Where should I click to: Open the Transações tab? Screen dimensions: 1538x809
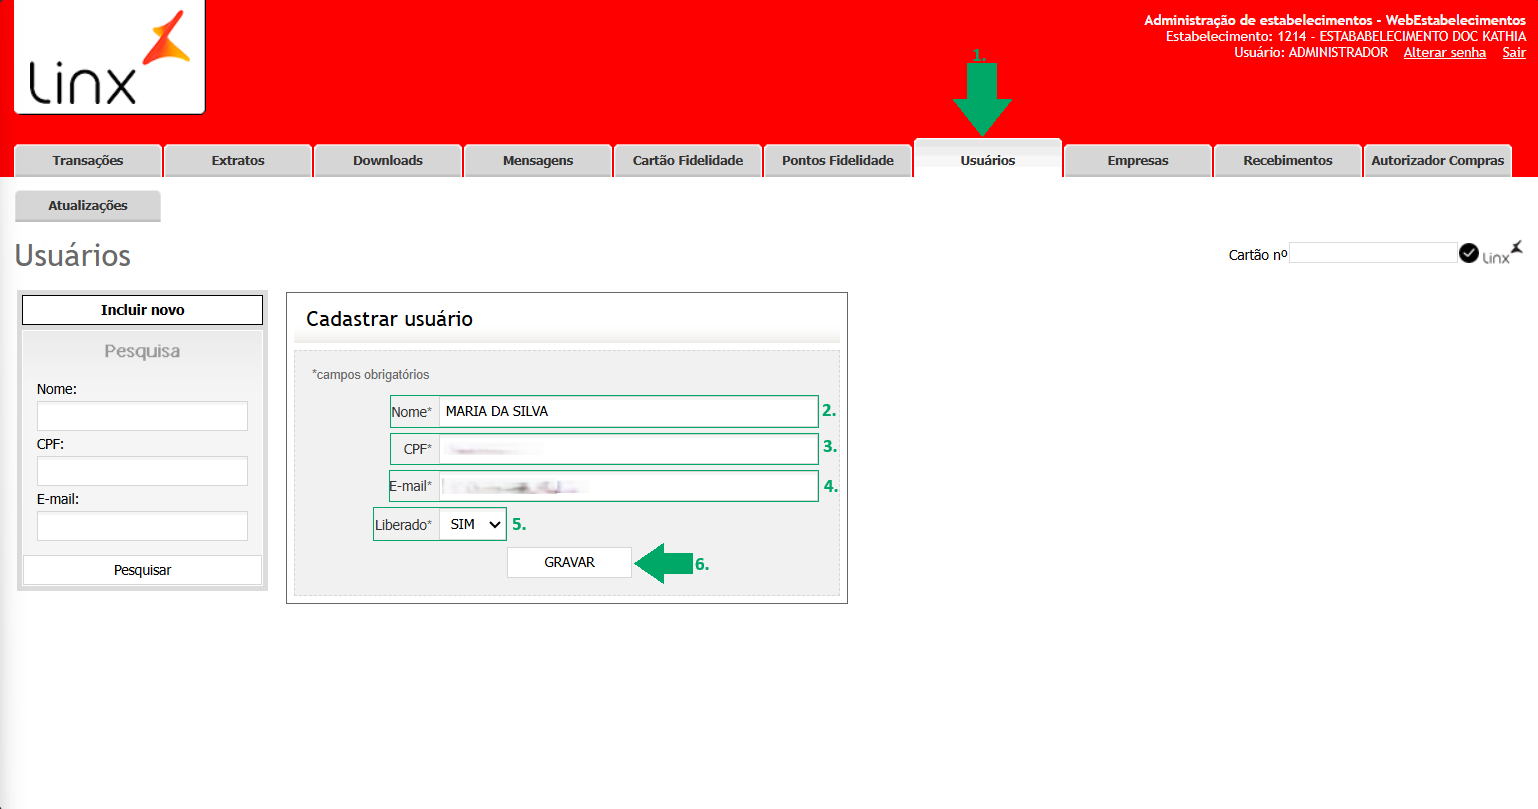click(88, 161)
